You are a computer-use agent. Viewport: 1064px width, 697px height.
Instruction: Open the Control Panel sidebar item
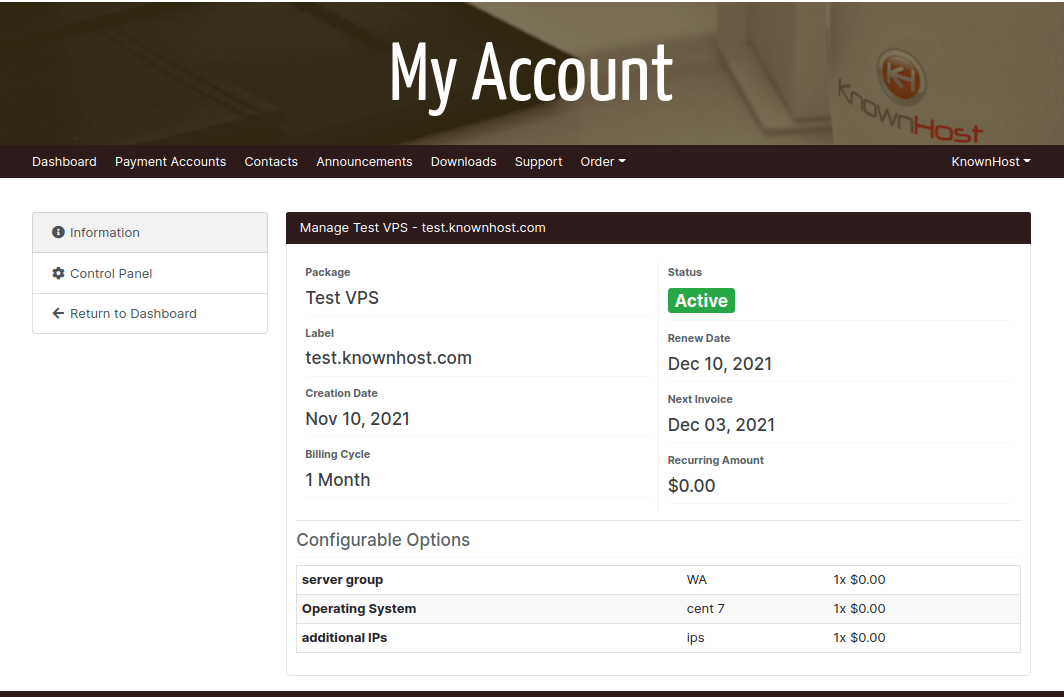coord(150,273)
